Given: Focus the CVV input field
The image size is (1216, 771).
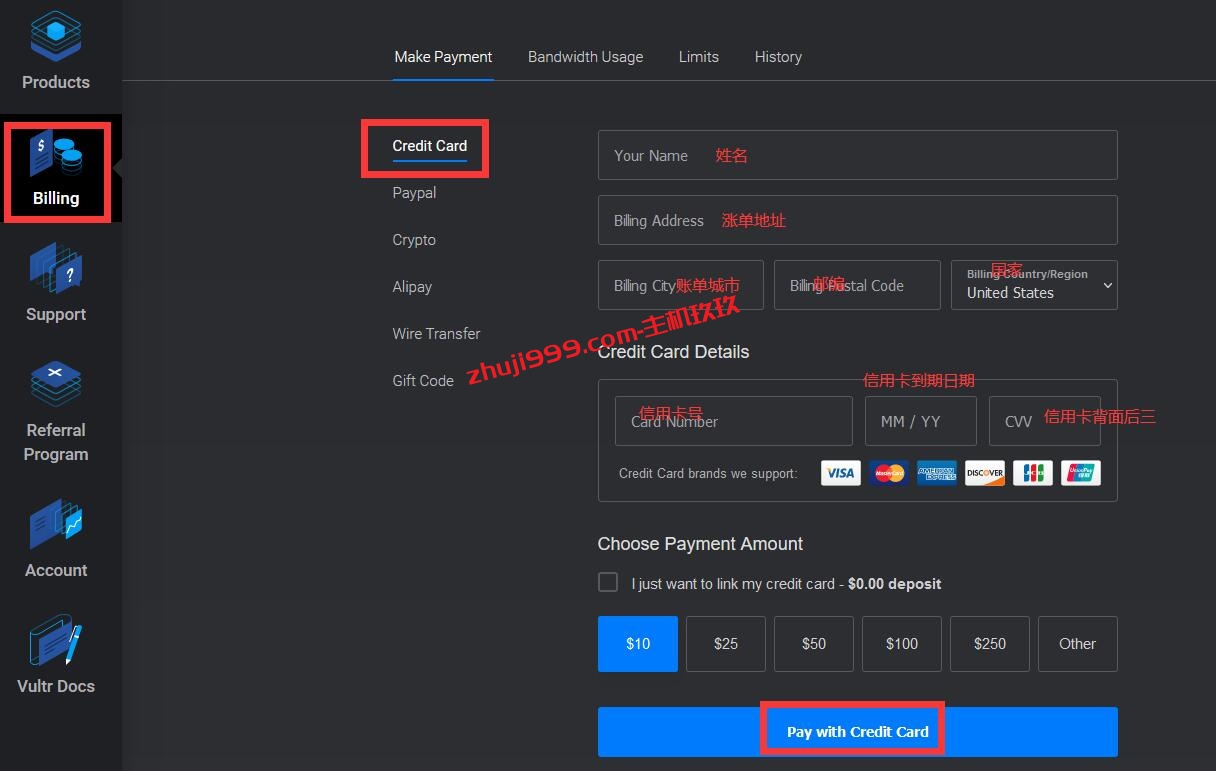Looking at the screenshot, I should (1045, 421).
